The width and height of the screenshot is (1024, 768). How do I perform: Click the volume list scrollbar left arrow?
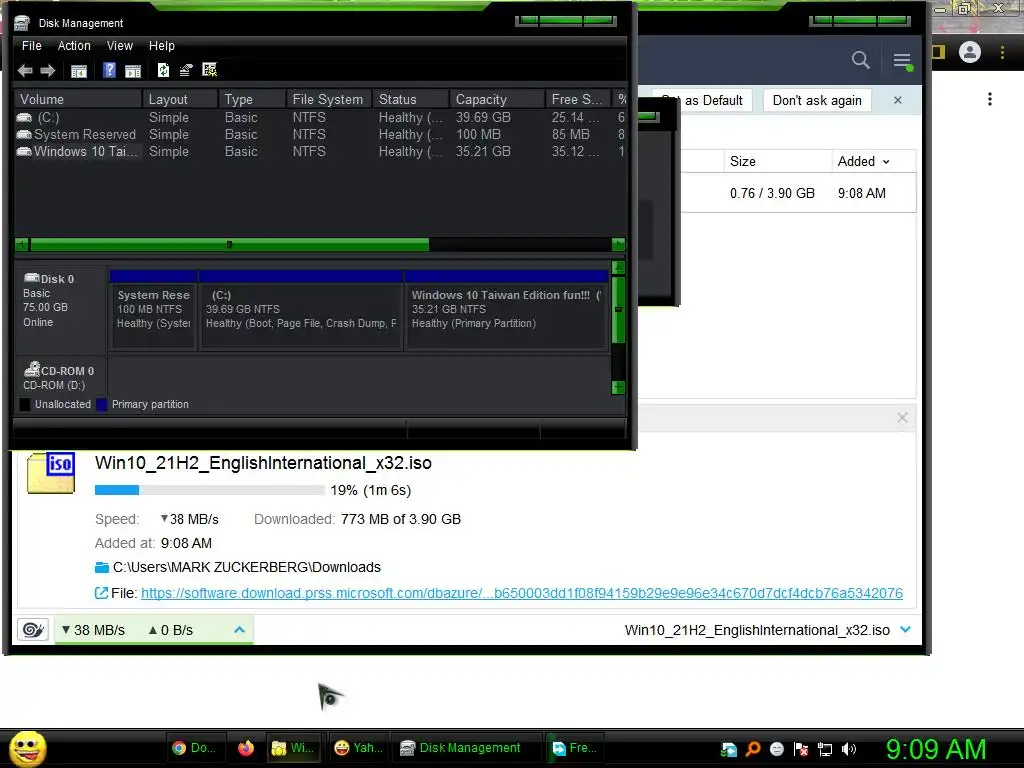pos(22,245)
